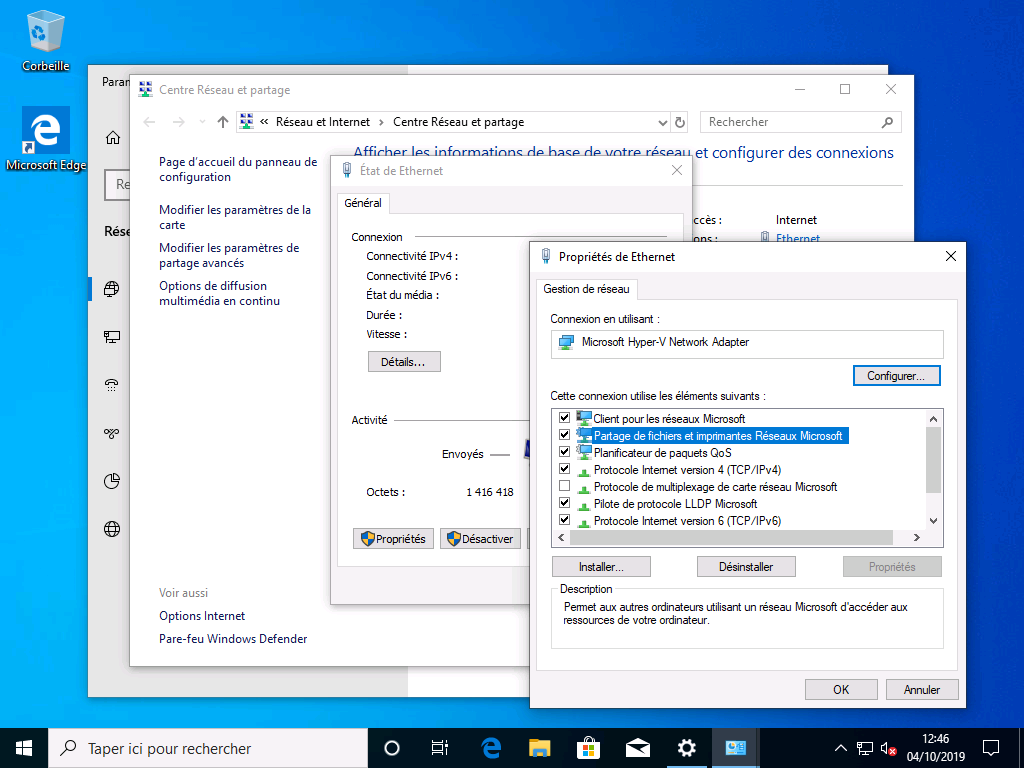Open Cortana circle icon on taskbar
This screenshot has width=1024, height=768.
(x=391, y=748)
